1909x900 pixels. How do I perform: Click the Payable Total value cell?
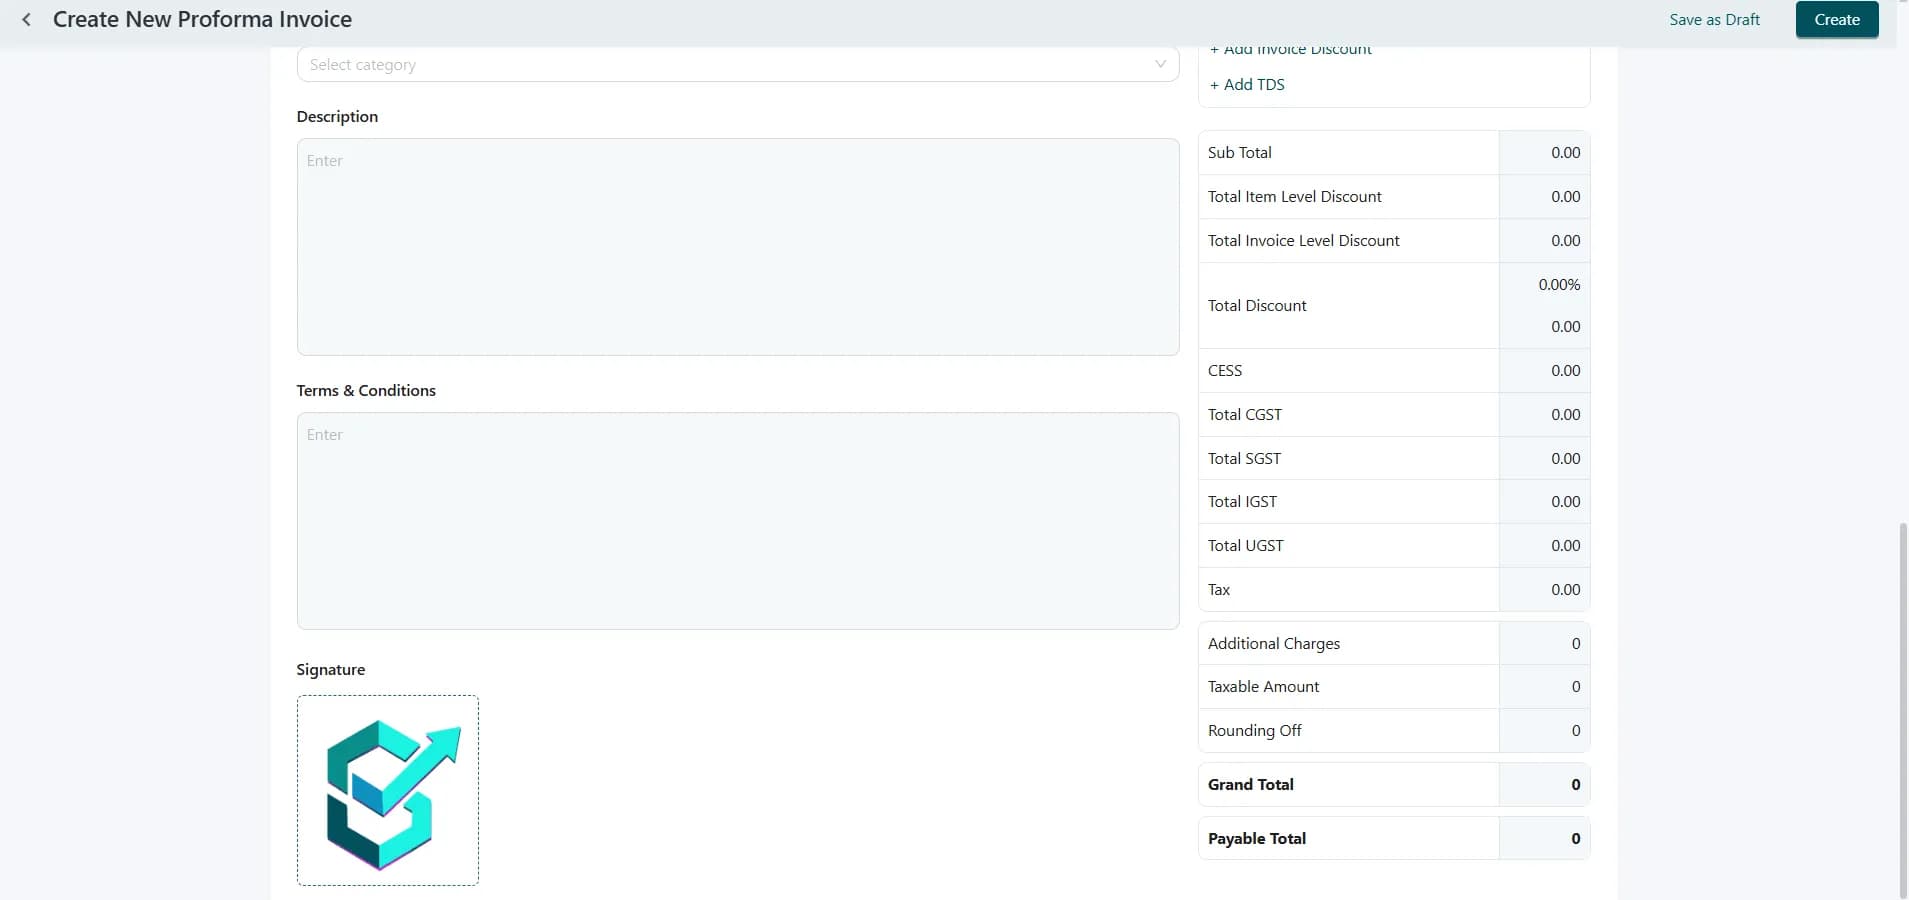click(x=1544, y=839)
